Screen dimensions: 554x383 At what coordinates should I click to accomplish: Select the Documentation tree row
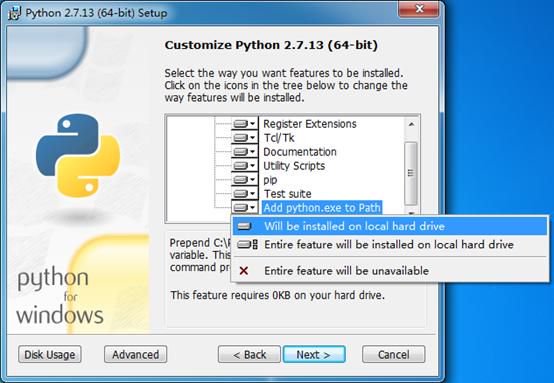300,152
